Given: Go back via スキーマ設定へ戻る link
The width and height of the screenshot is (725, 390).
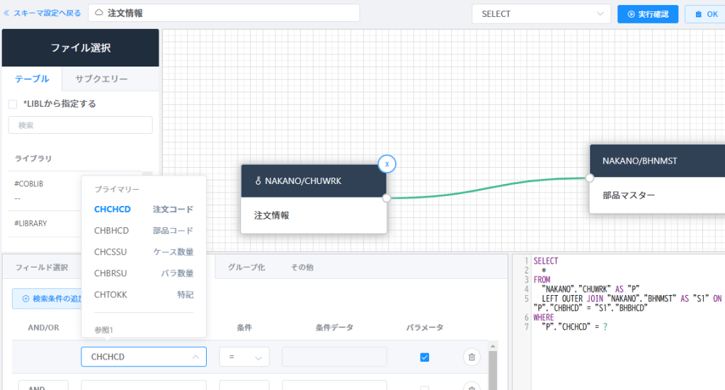Looking at the screenshot, I should coord(43,13).
